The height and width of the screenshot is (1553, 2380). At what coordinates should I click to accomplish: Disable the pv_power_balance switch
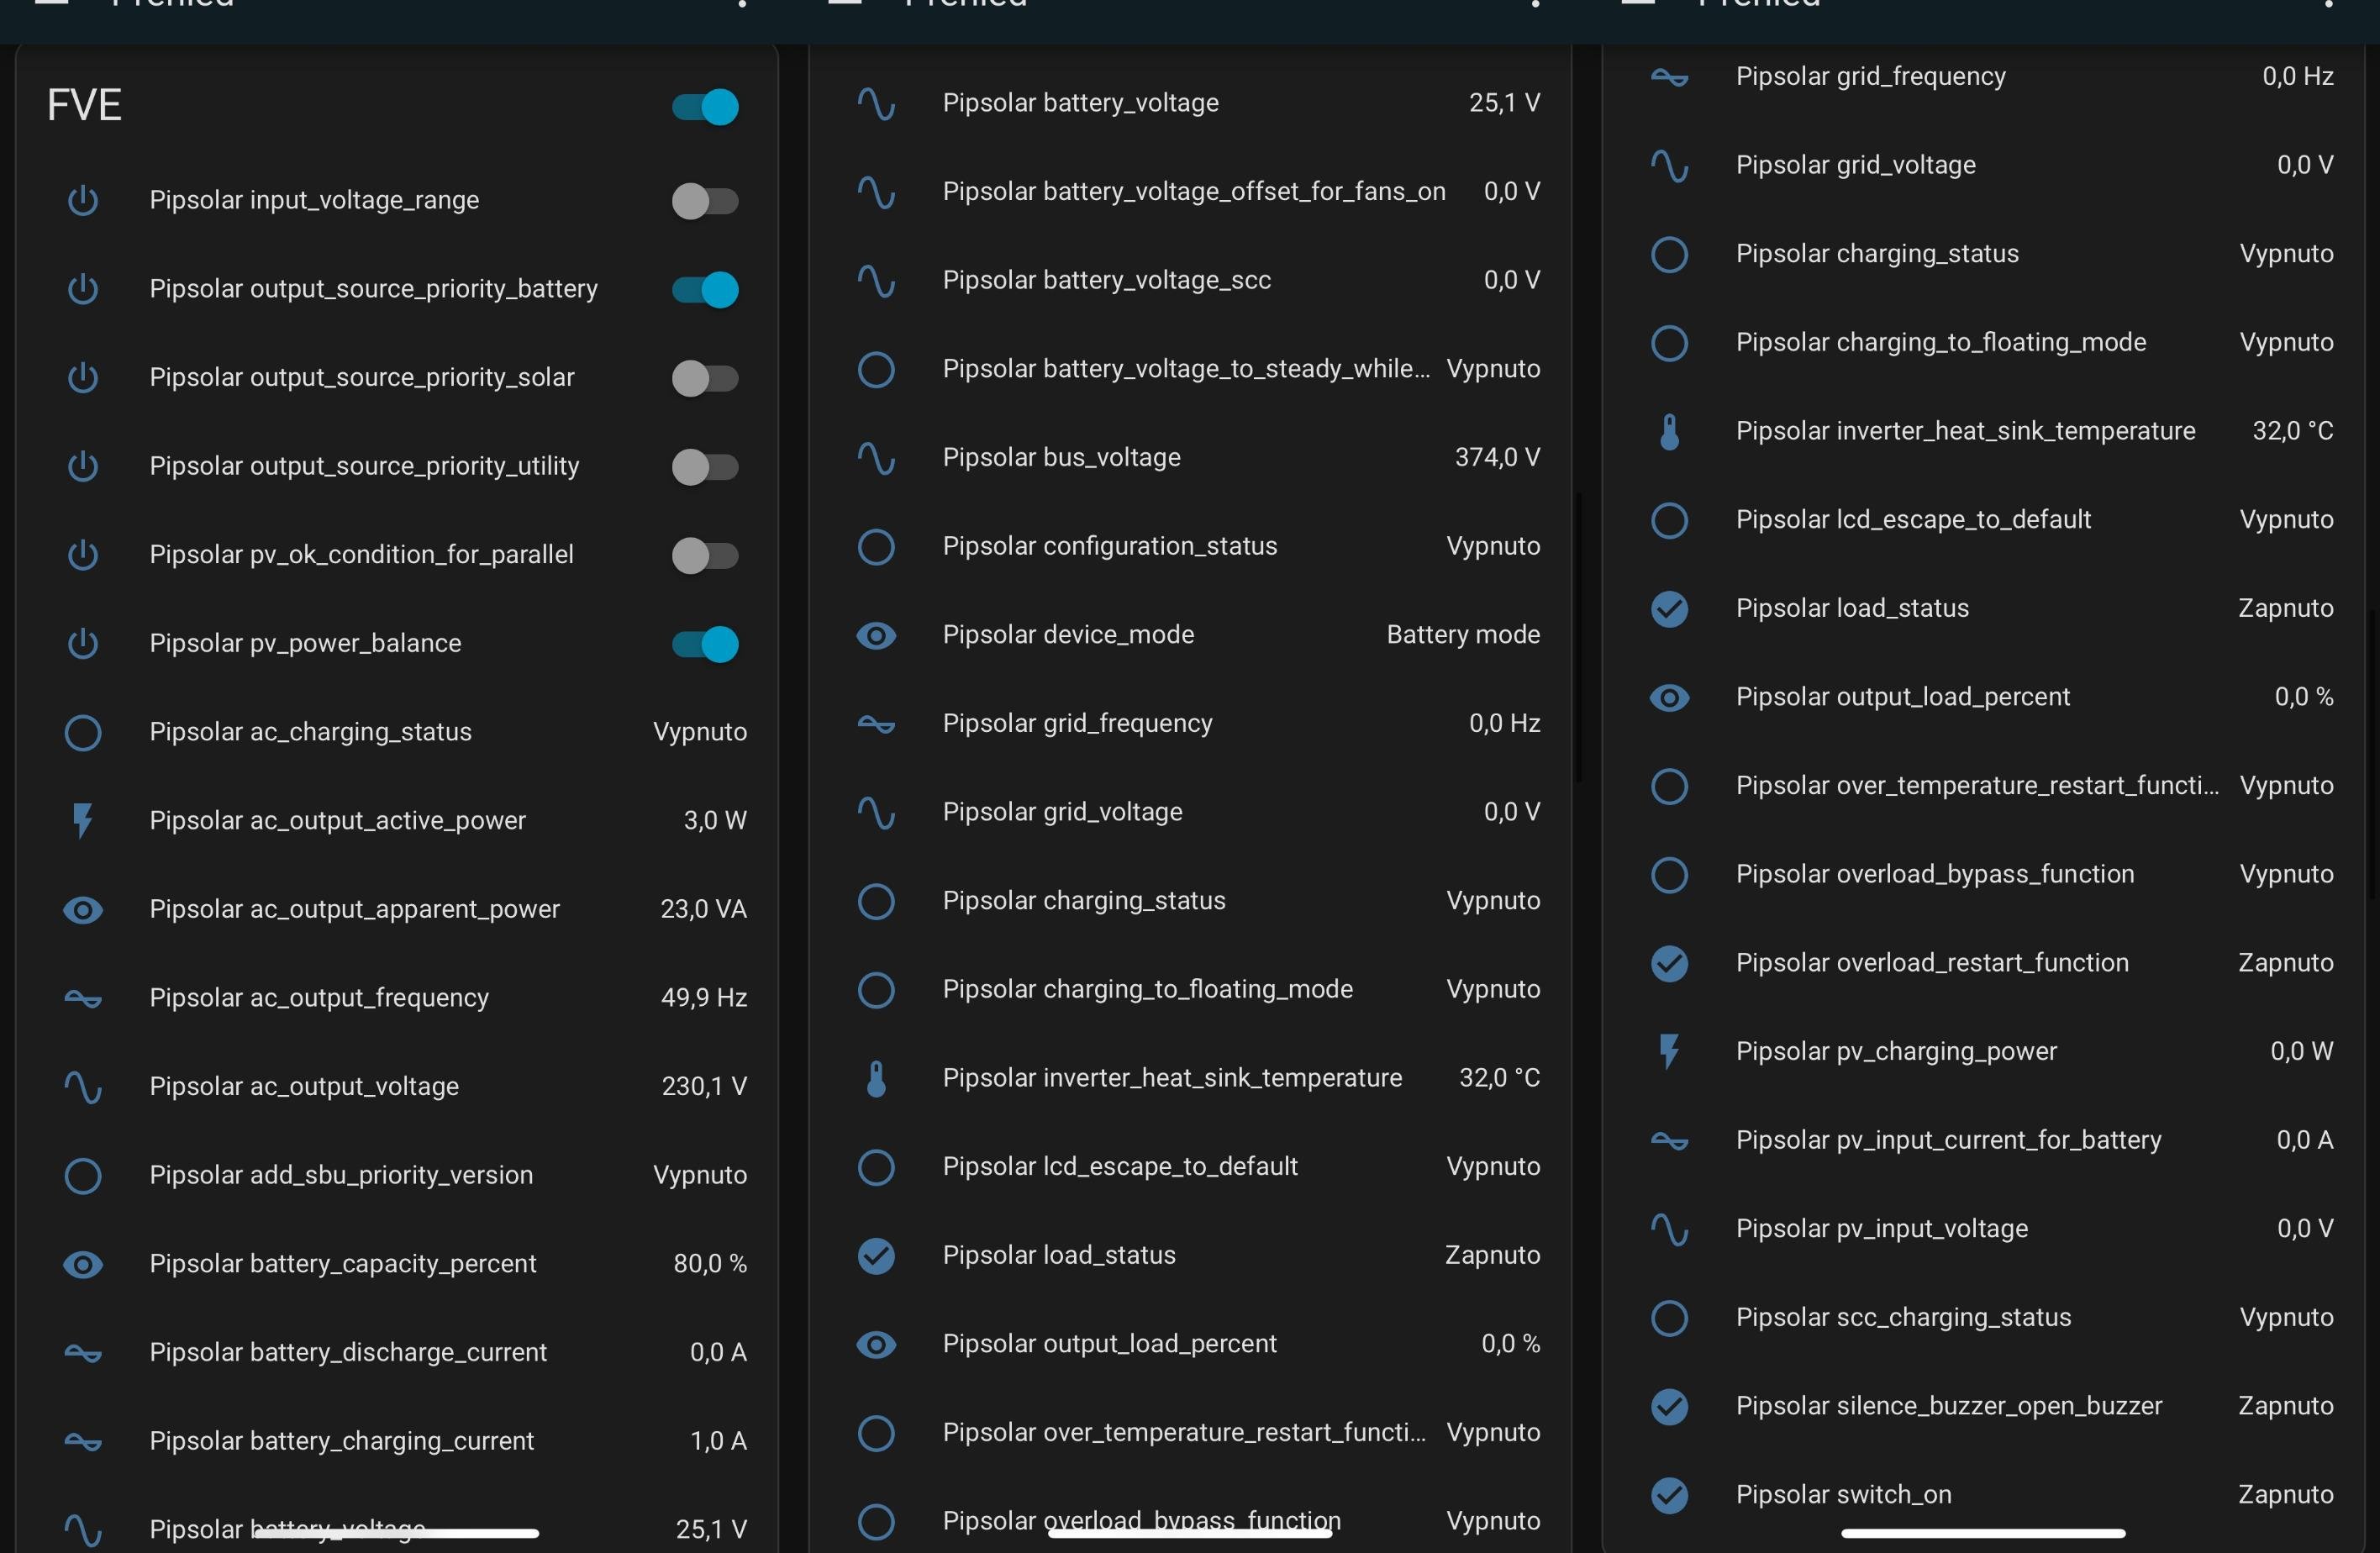(705, 644)
